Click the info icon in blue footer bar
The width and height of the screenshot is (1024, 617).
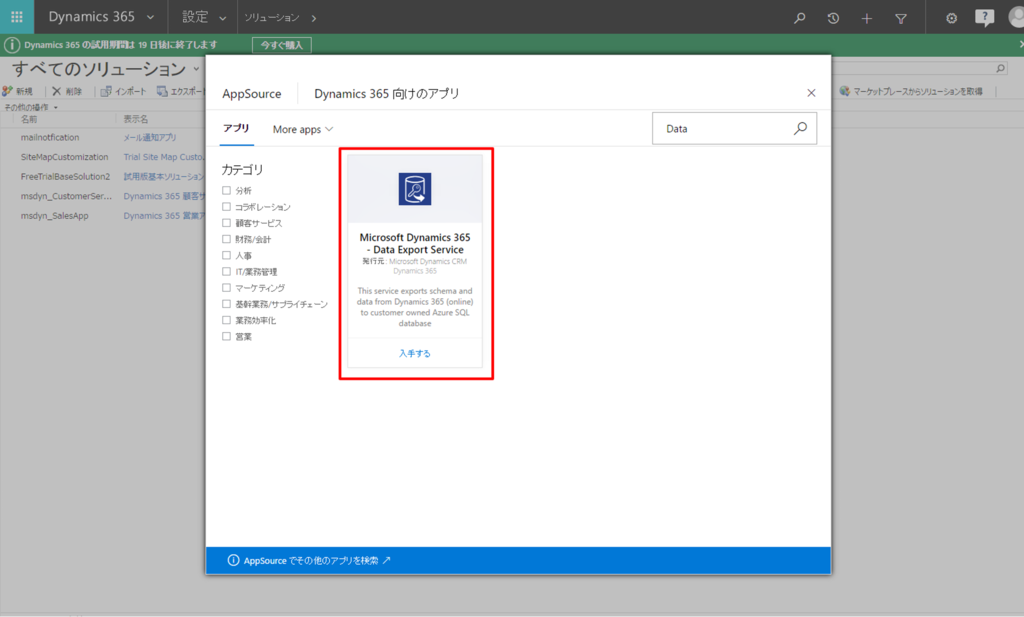233,560
